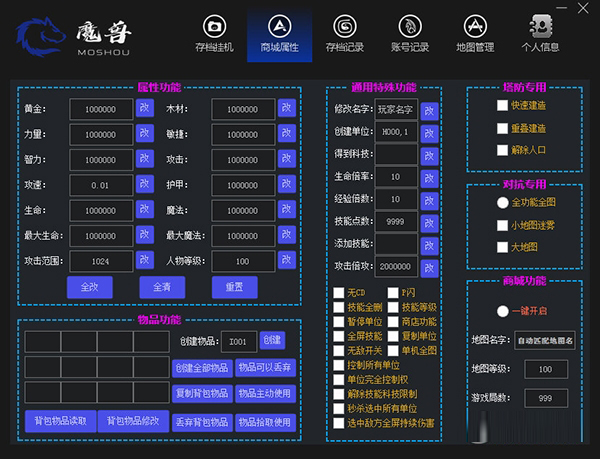Enable the 选中敌方全屏持续伤害 checkbox

coord(339,423)
